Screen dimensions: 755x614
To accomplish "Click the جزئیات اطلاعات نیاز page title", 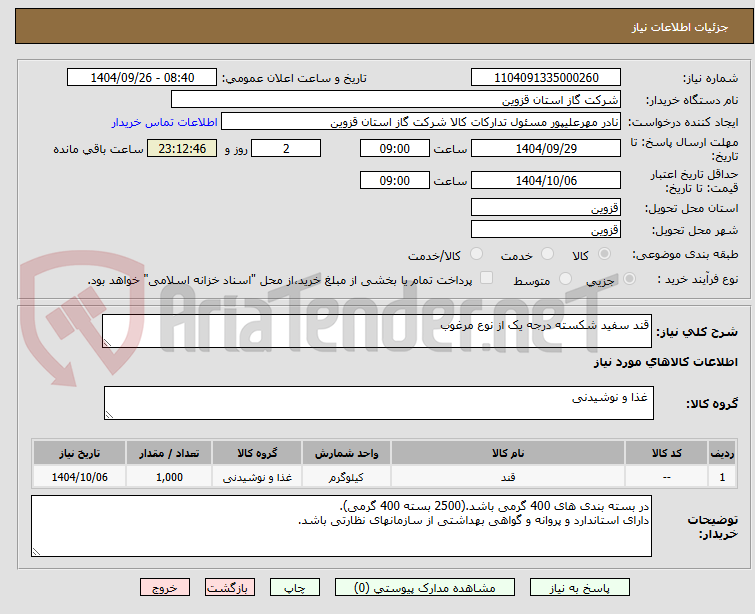I will [680, 27].
